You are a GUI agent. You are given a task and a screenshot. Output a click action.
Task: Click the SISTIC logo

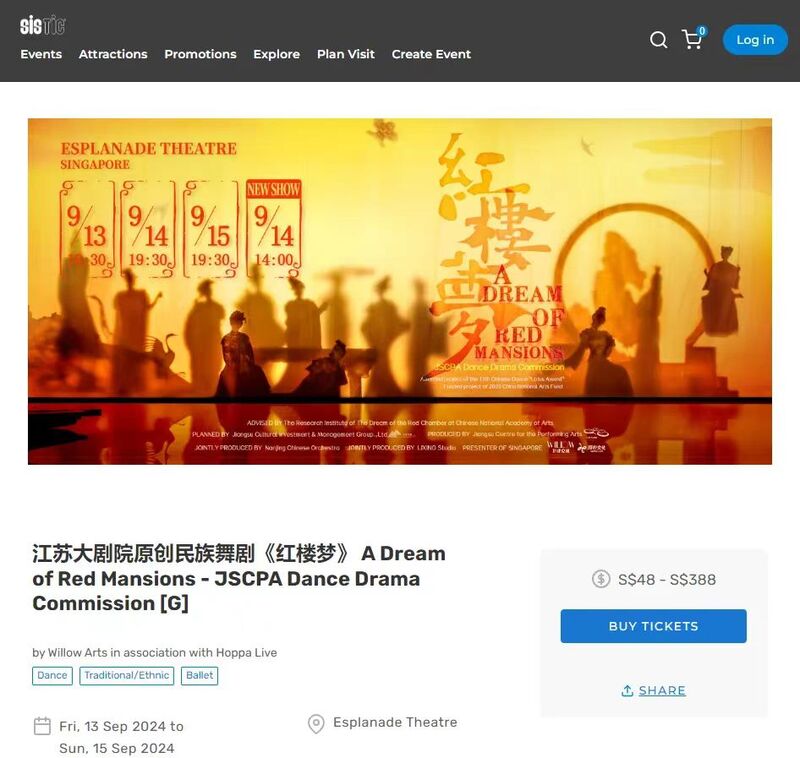pos(43,25)
